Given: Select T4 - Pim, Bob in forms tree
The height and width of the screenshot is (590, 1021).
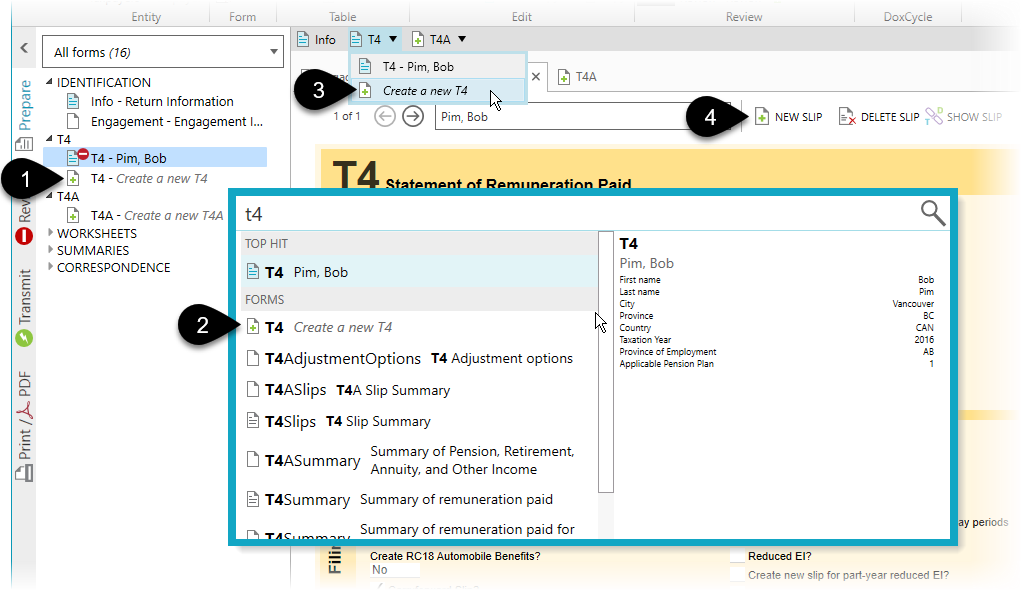Looking at the screenshot, I should coord(155,158).
